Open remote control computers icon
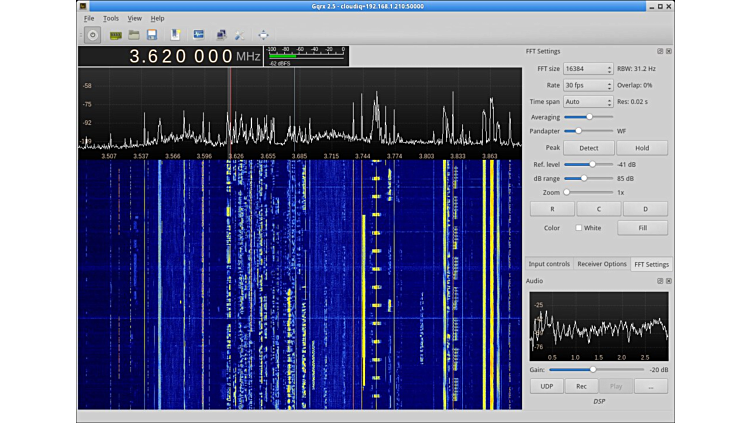752x423 pixels. click(221, 35)
